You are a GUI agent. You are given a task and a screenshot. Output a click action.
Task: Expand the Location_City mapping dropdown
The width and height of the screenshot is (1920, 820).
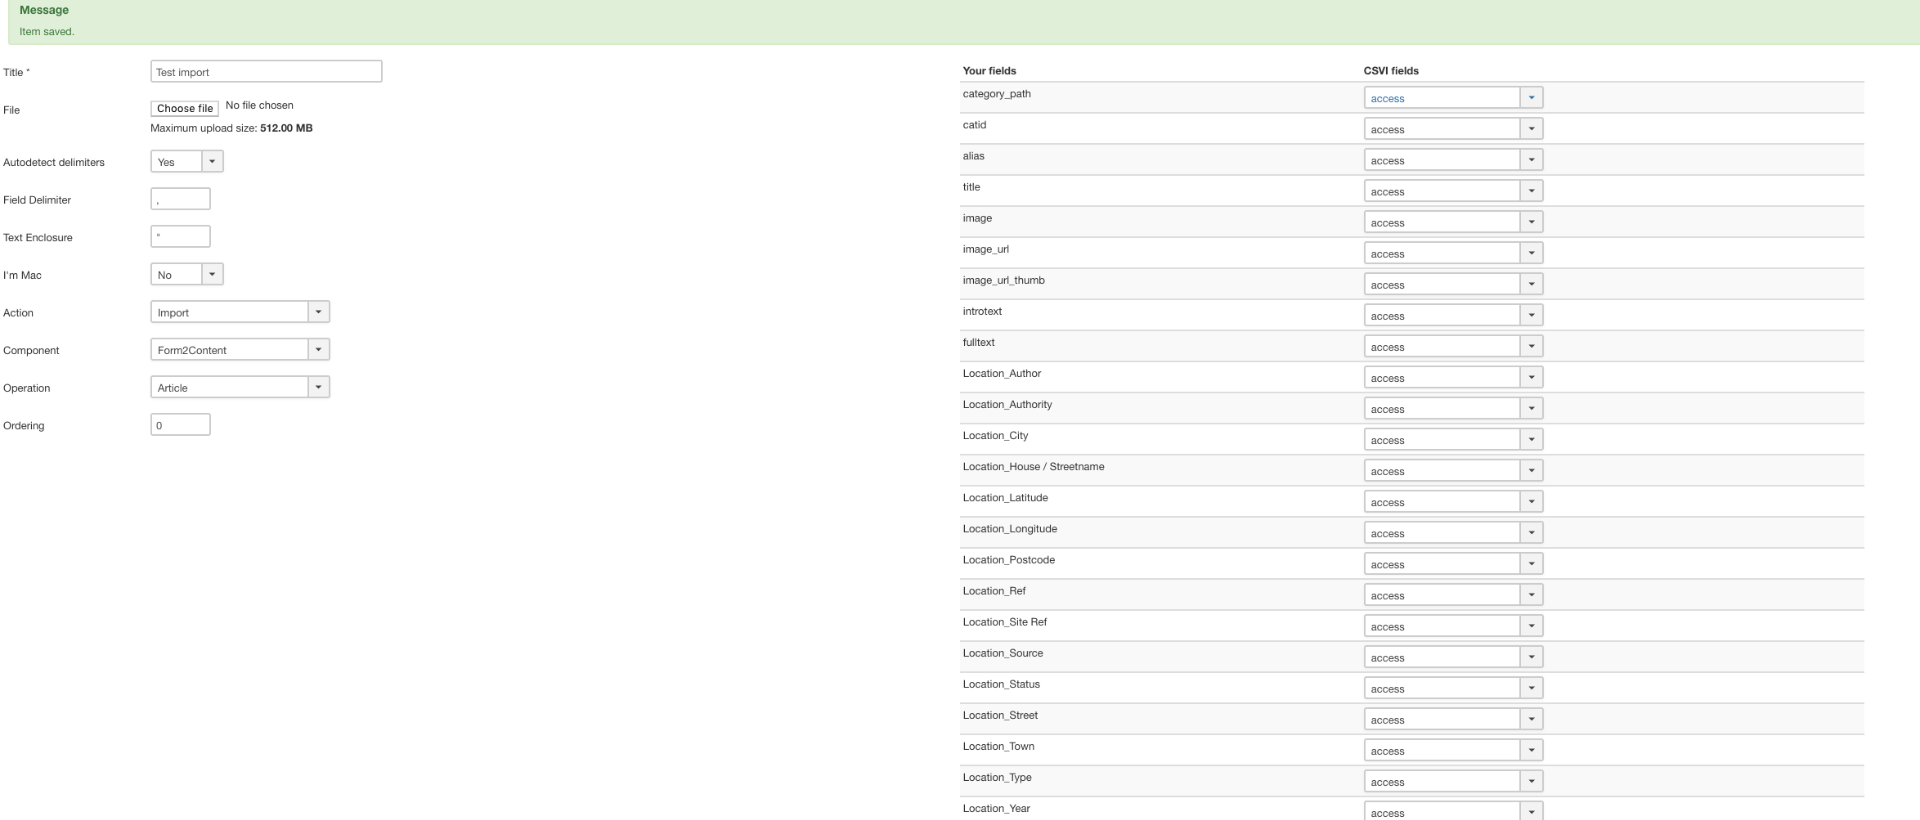point(1453,440)
